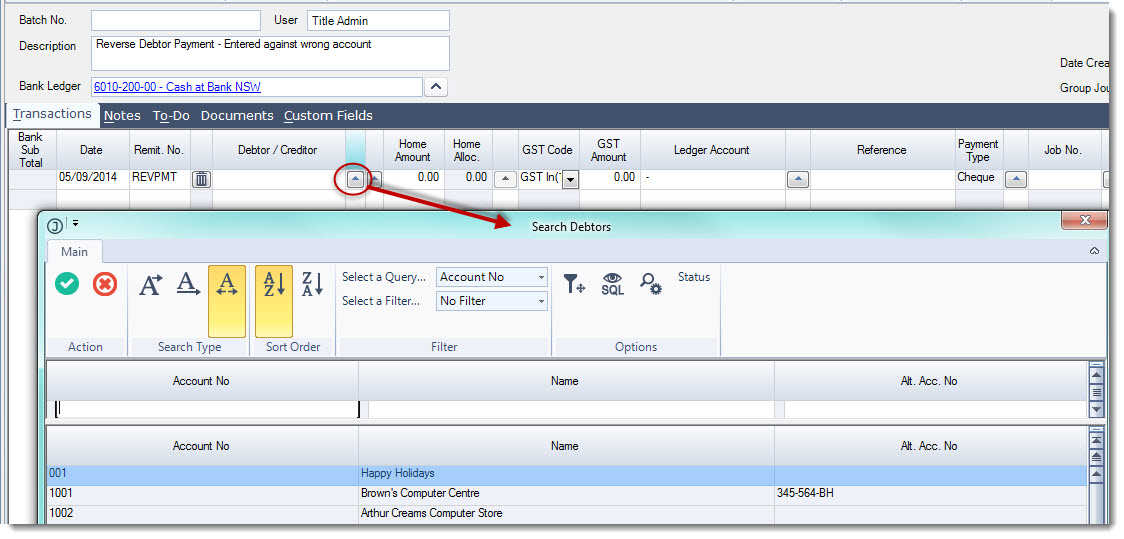
Task: Show the SQL eye icon
Action: [x=612, y=284]
